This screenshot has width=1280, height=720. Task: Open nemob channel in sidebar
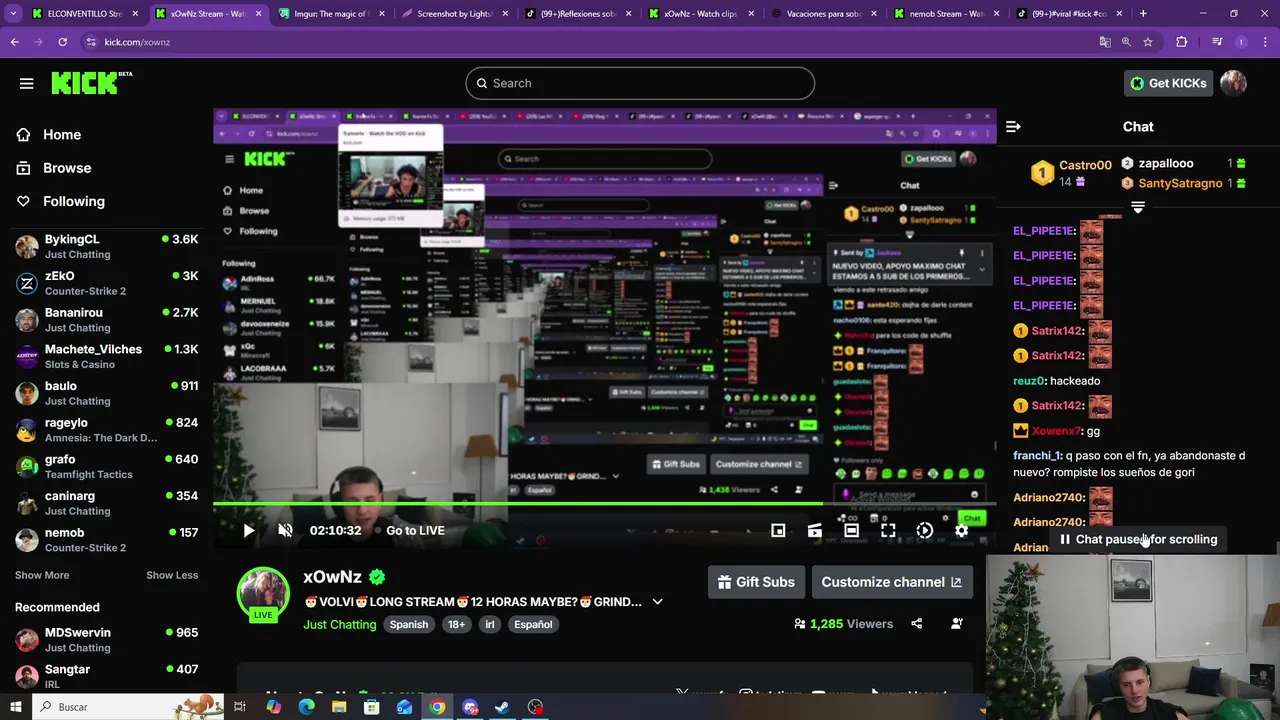click(106, 540)
